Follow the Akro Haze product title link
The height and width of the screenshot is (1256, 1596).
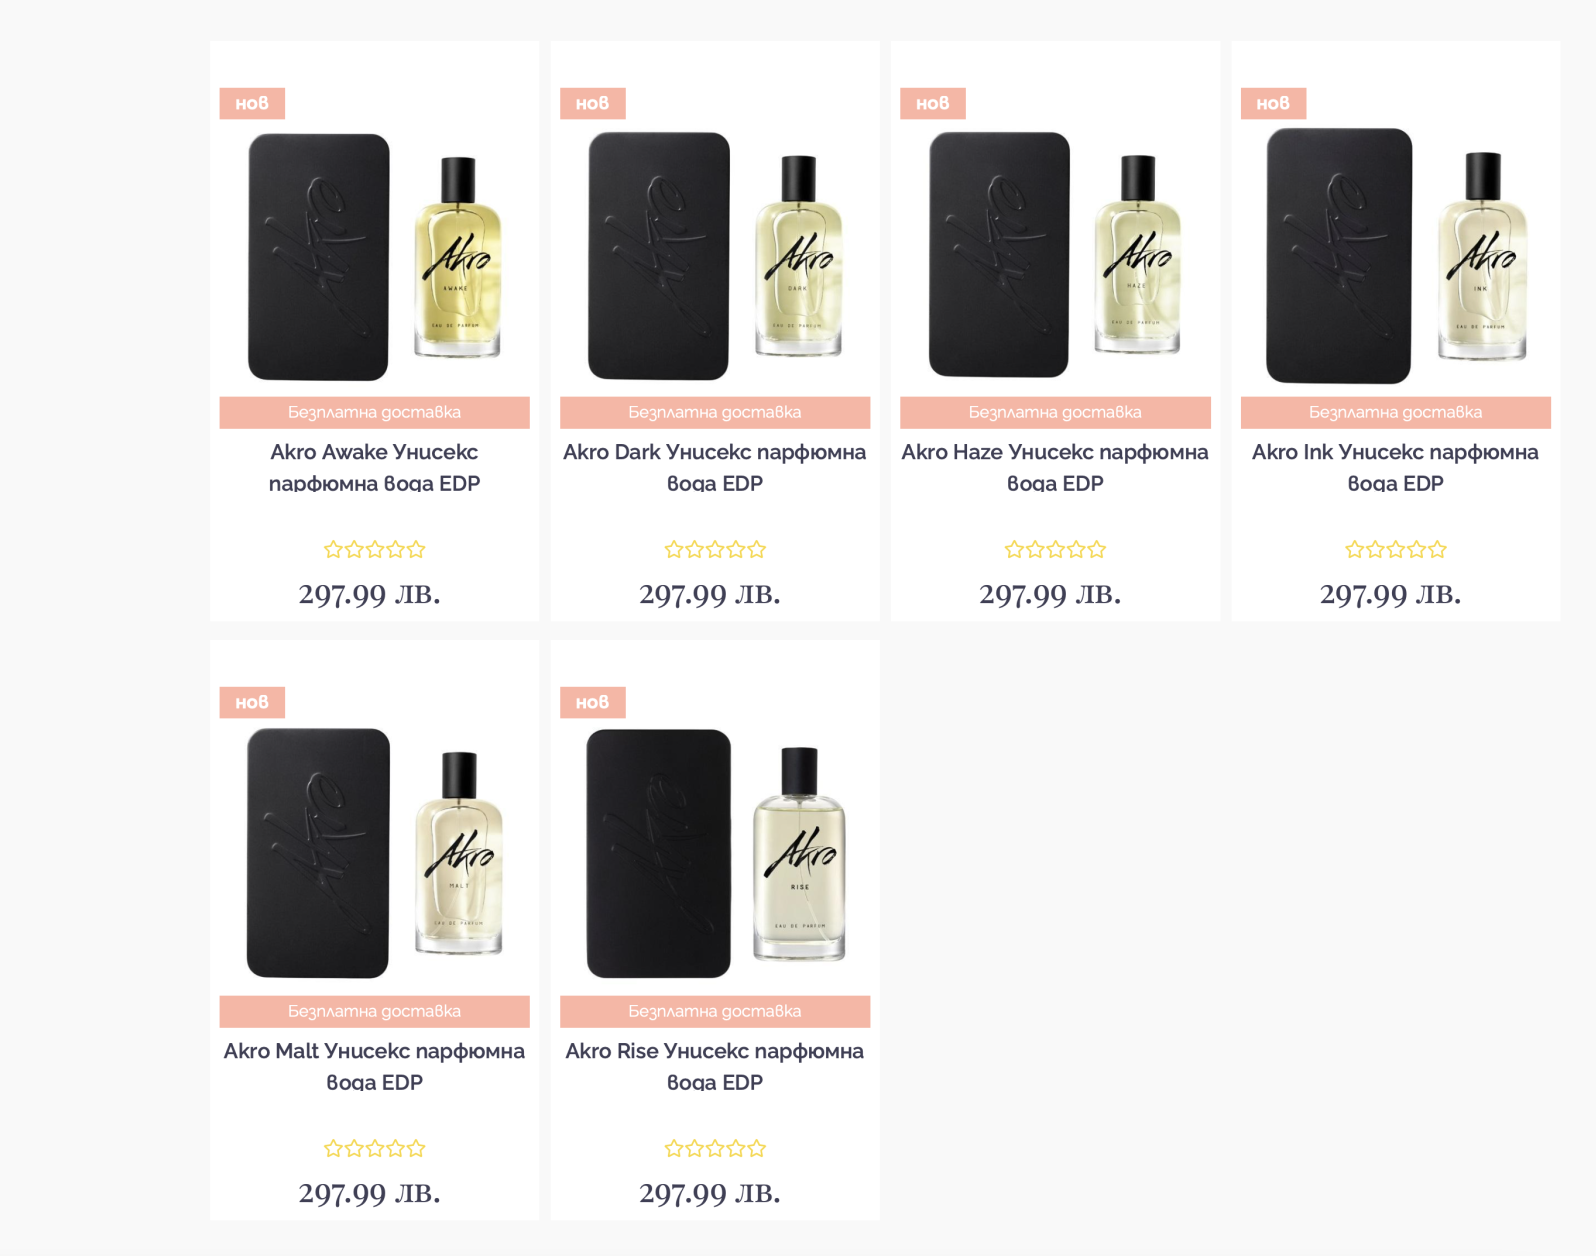pos(1054,467)
